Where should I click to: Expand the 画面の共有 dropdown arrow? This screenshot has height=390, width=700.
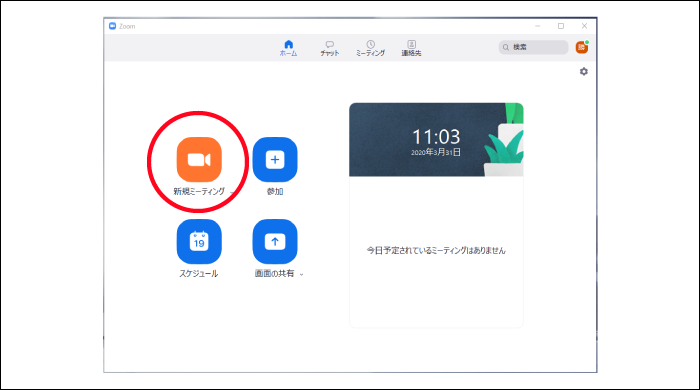point(301,274)
